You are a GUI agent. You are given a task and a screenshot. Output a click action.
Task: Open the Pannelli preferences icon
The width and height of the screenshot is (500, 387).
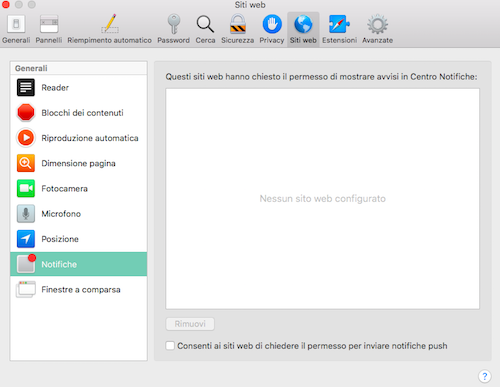49,24
